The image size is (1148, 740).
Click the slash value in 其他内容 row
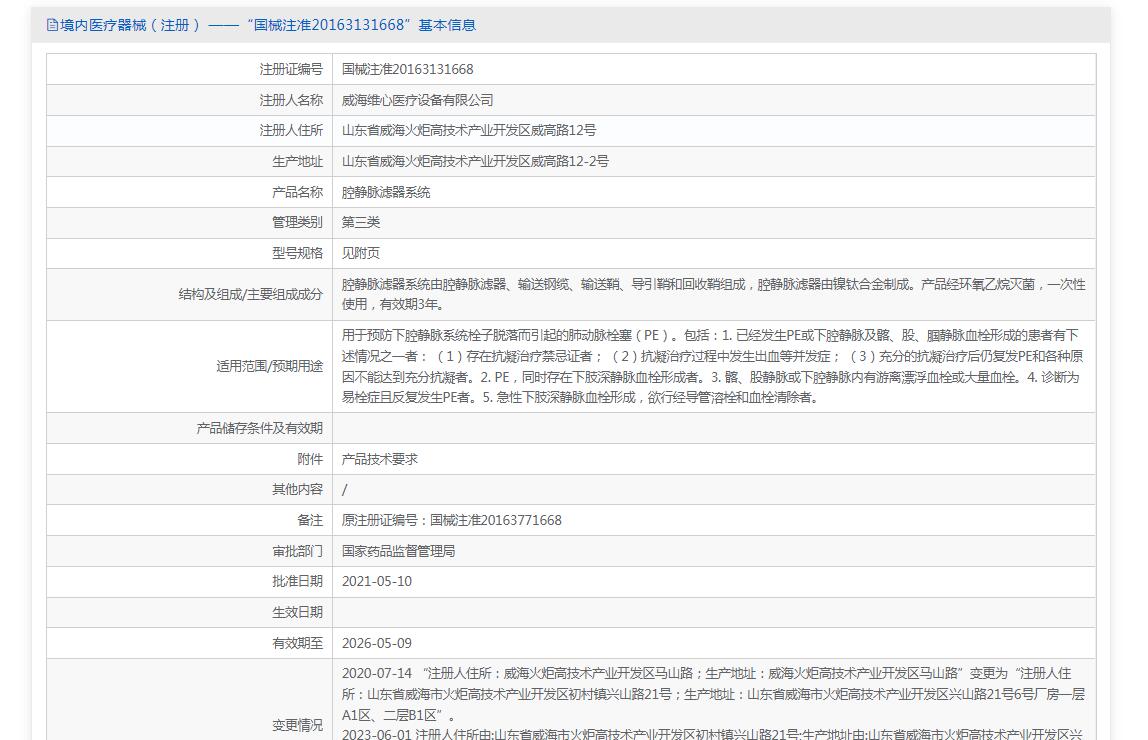(x=345, y=489)
